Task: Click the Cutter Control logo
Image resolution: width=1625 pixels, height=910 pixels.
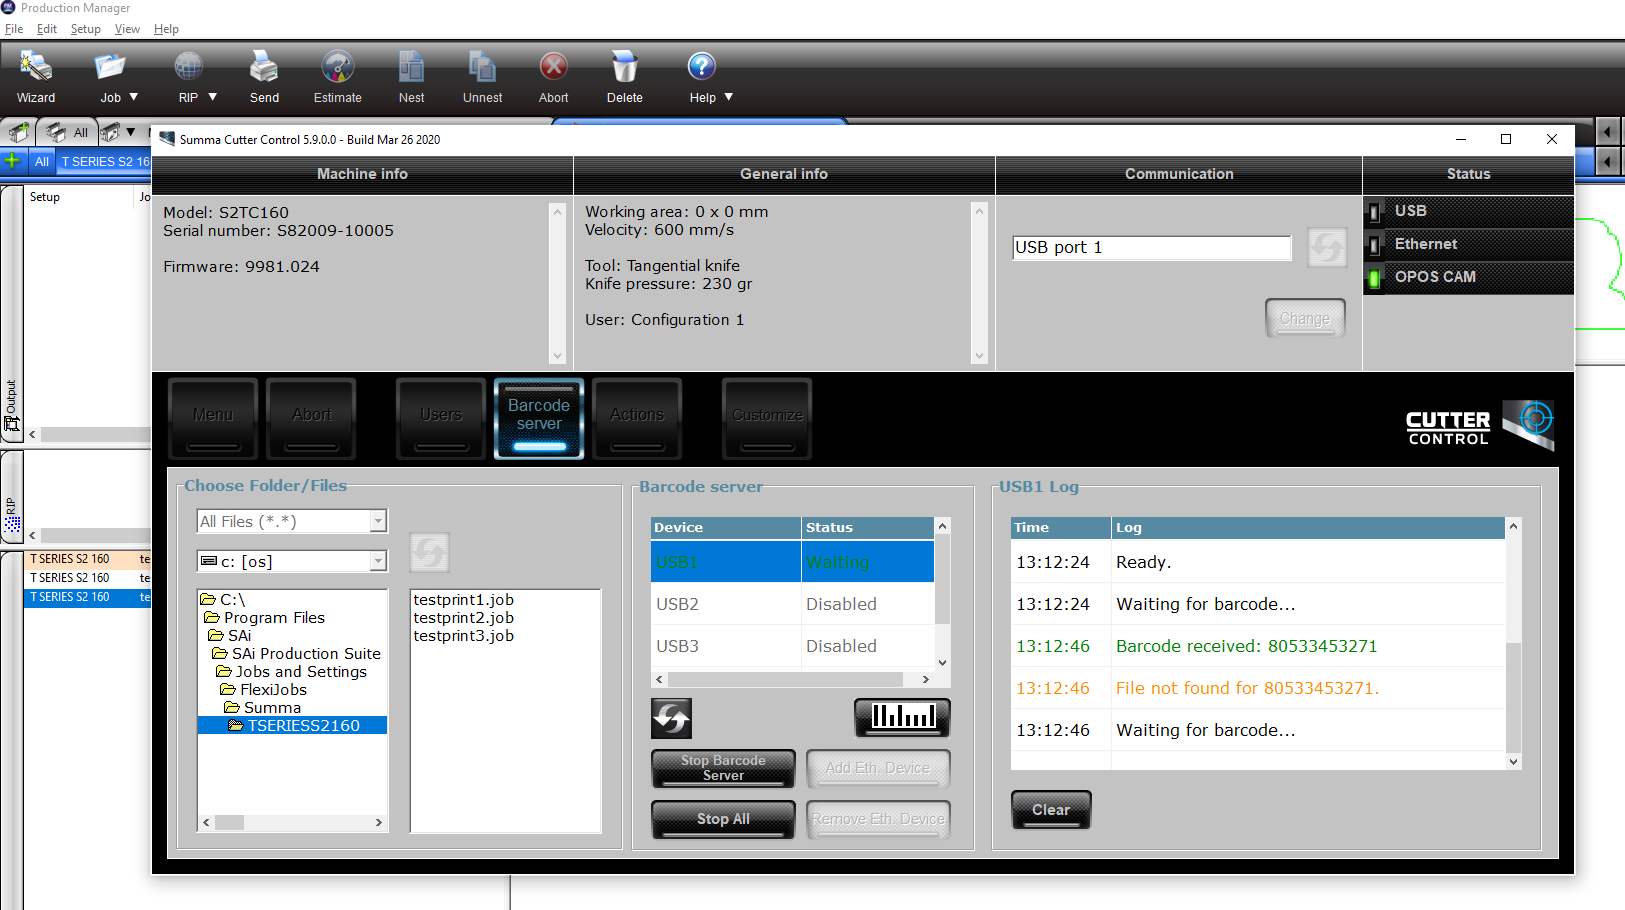Action: (x=1479, y=426)
